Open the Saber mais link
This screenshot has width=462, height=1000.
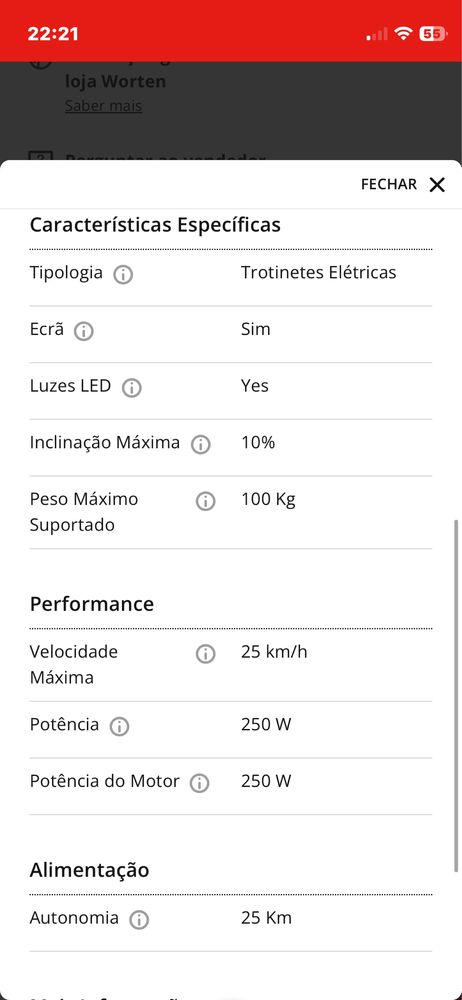point(103,105)
